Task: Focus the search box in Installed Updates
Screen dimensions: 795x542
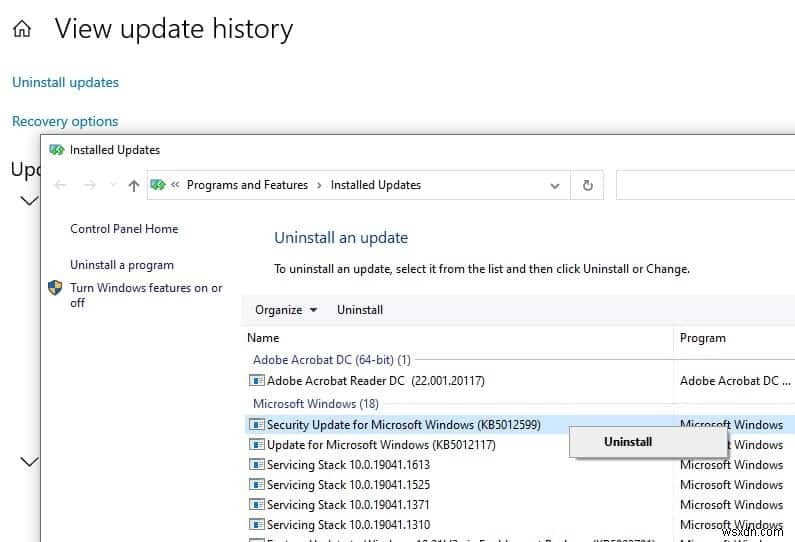Action: tap(705, 185)
